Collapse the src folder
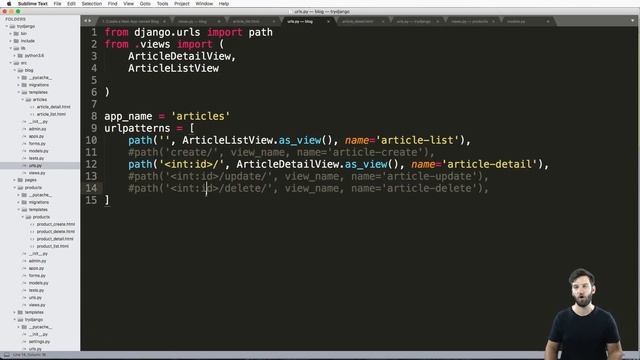 (11, 63)
